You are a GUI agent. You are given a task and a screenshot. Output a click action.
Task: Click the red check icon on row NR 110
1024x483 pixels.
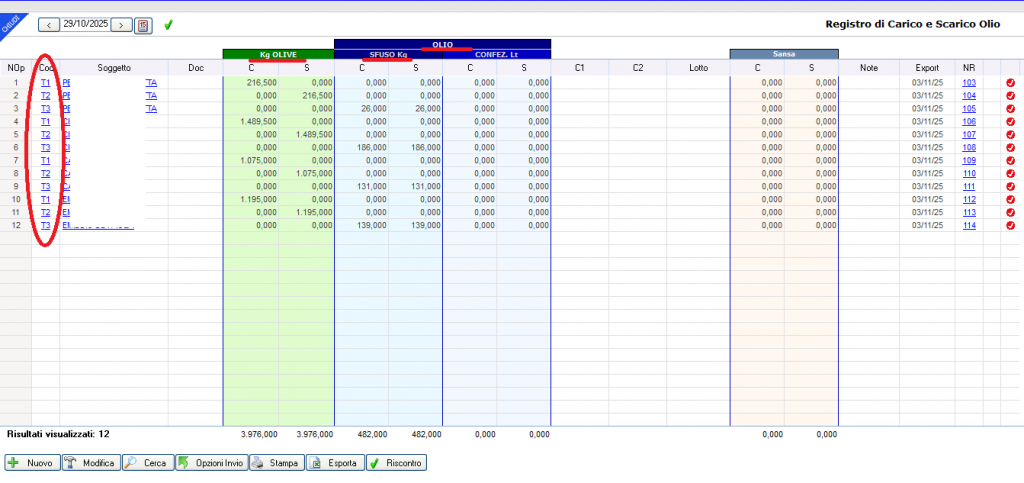pyautogui.click(x=1011, y=174)
